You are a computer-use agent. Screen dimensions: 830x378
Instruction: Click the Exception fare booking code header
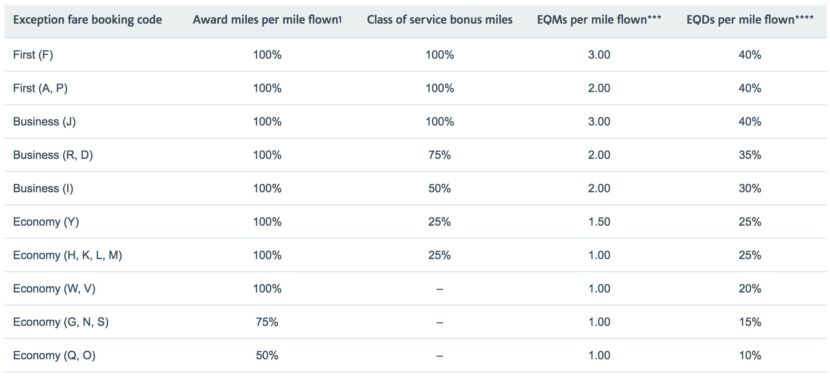(x=88, y=20)
